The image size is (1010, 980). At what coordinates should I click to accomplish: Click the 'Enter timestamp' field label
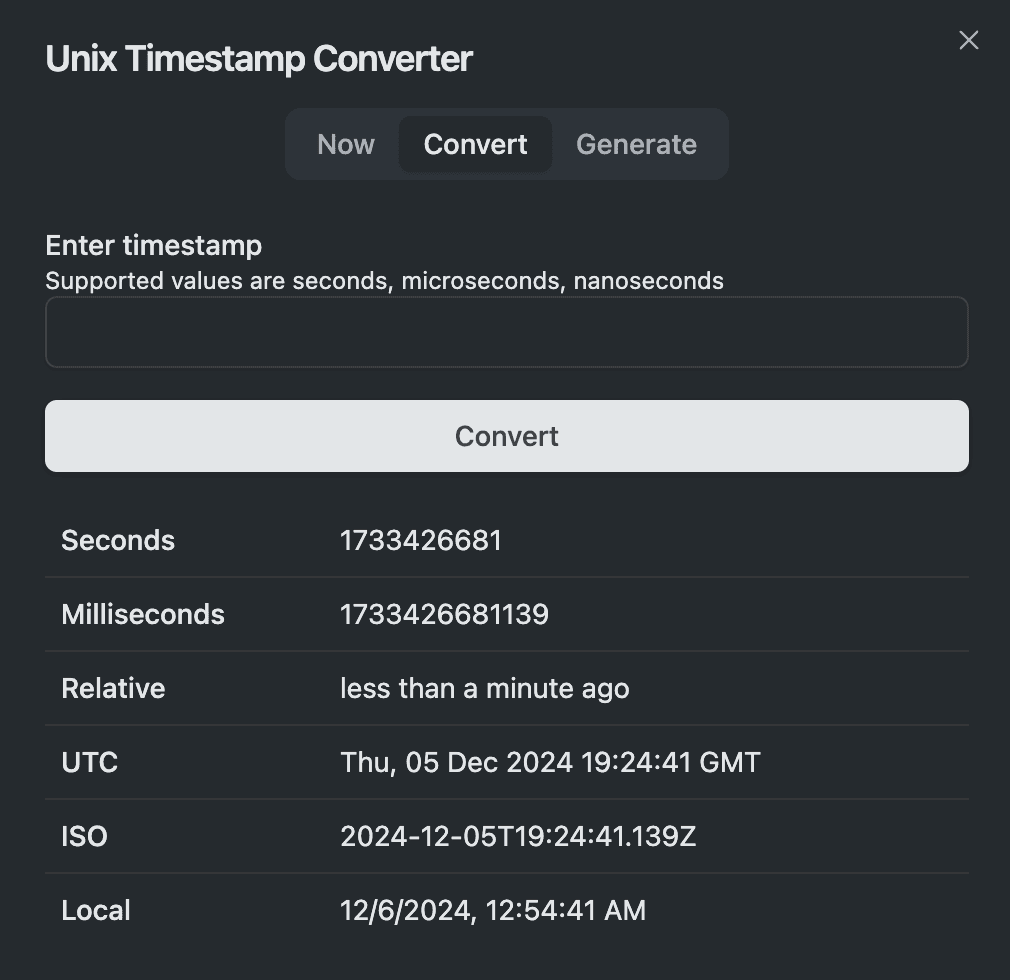154,246
